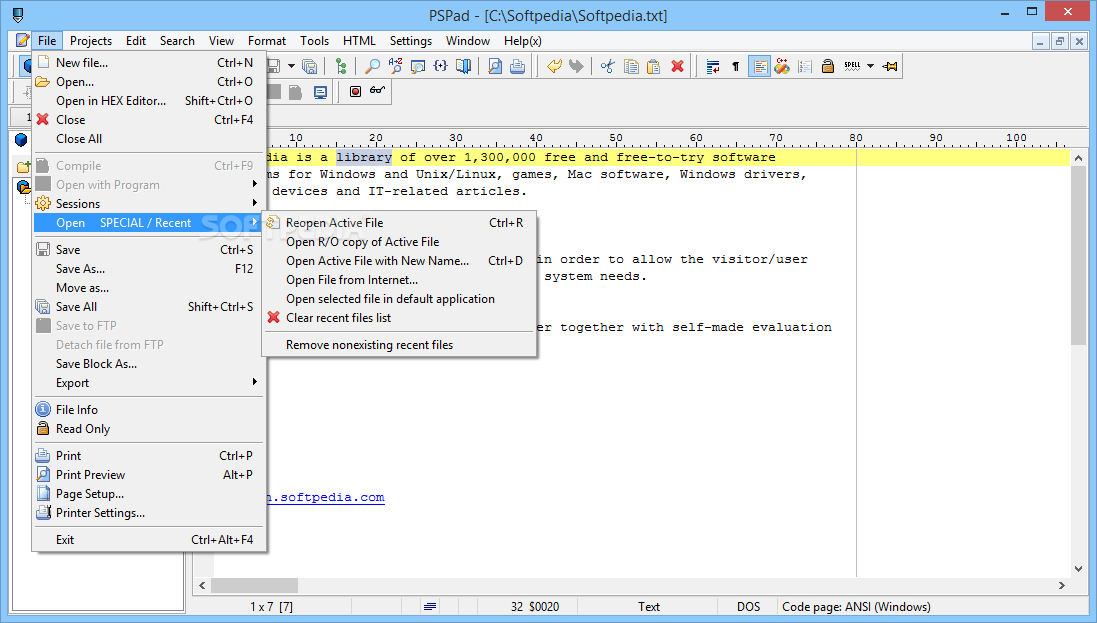Click the notepad icon left of File menu
The width and height of the screenshot is (1097, 623).
click(x=22, y=41)
